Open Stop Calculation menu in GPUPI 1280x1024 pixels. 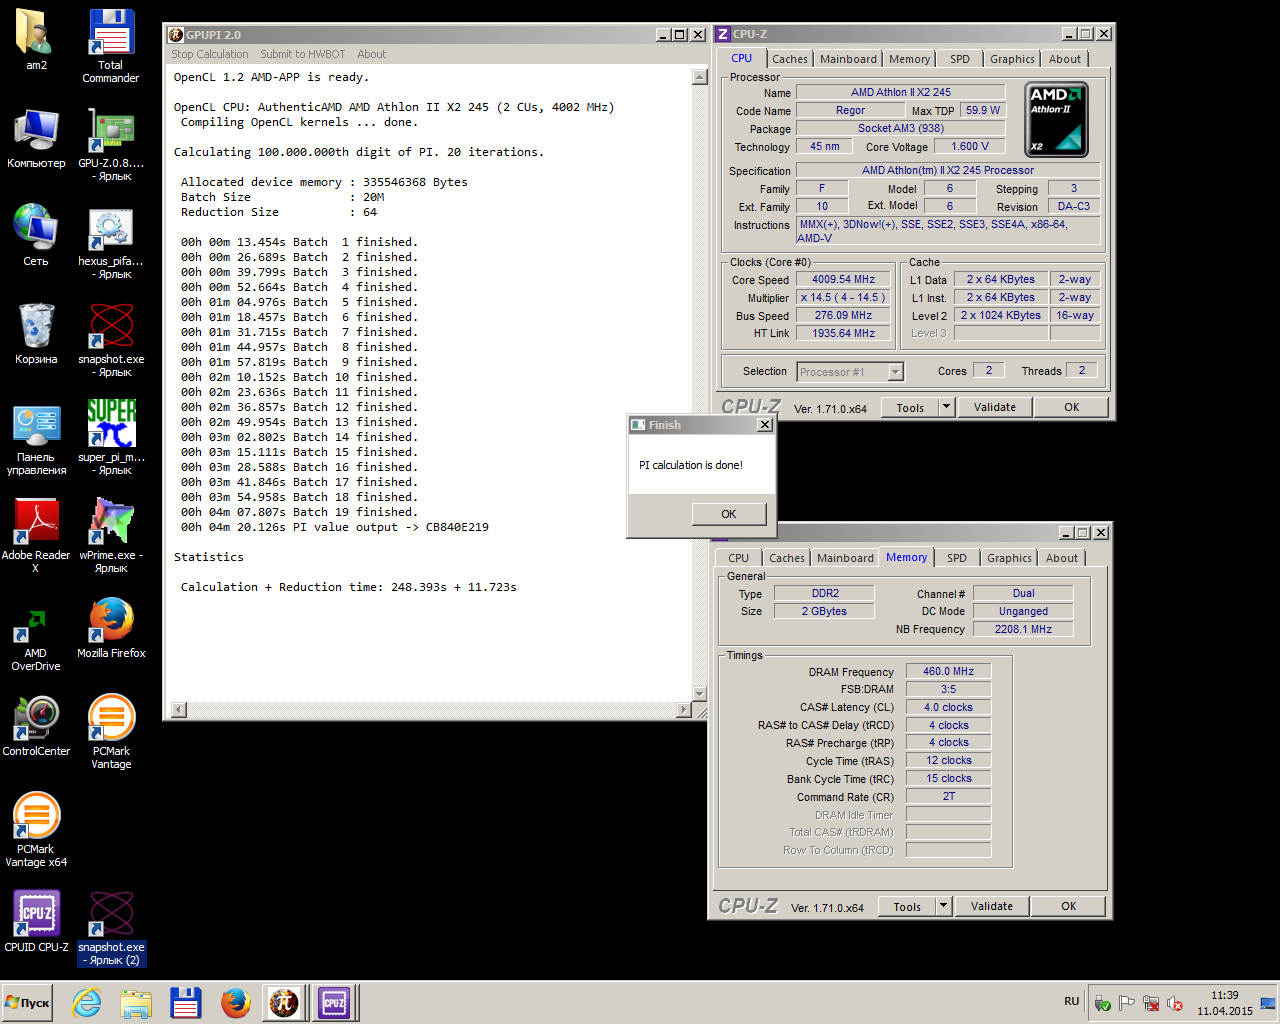tap(209, 54)
